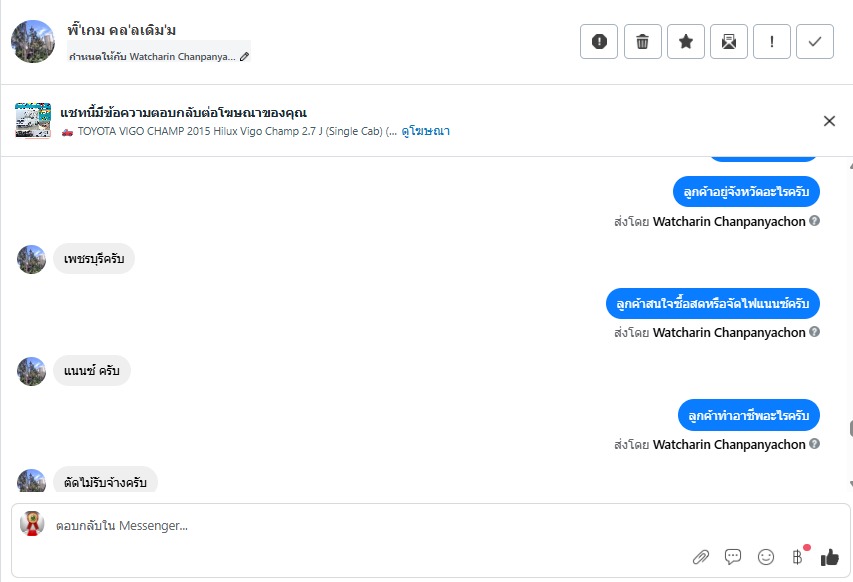Open saved replies speech bubble icon
853x582 pixels.
pos(733,557)
